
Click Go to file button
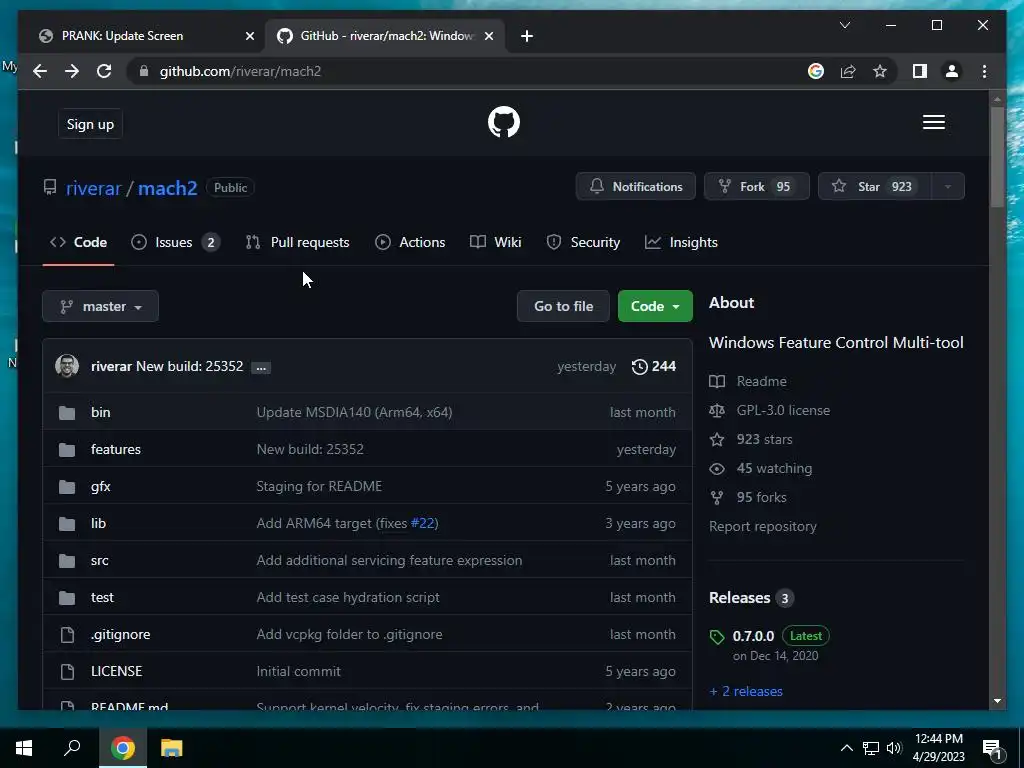(x=563, y=306)
